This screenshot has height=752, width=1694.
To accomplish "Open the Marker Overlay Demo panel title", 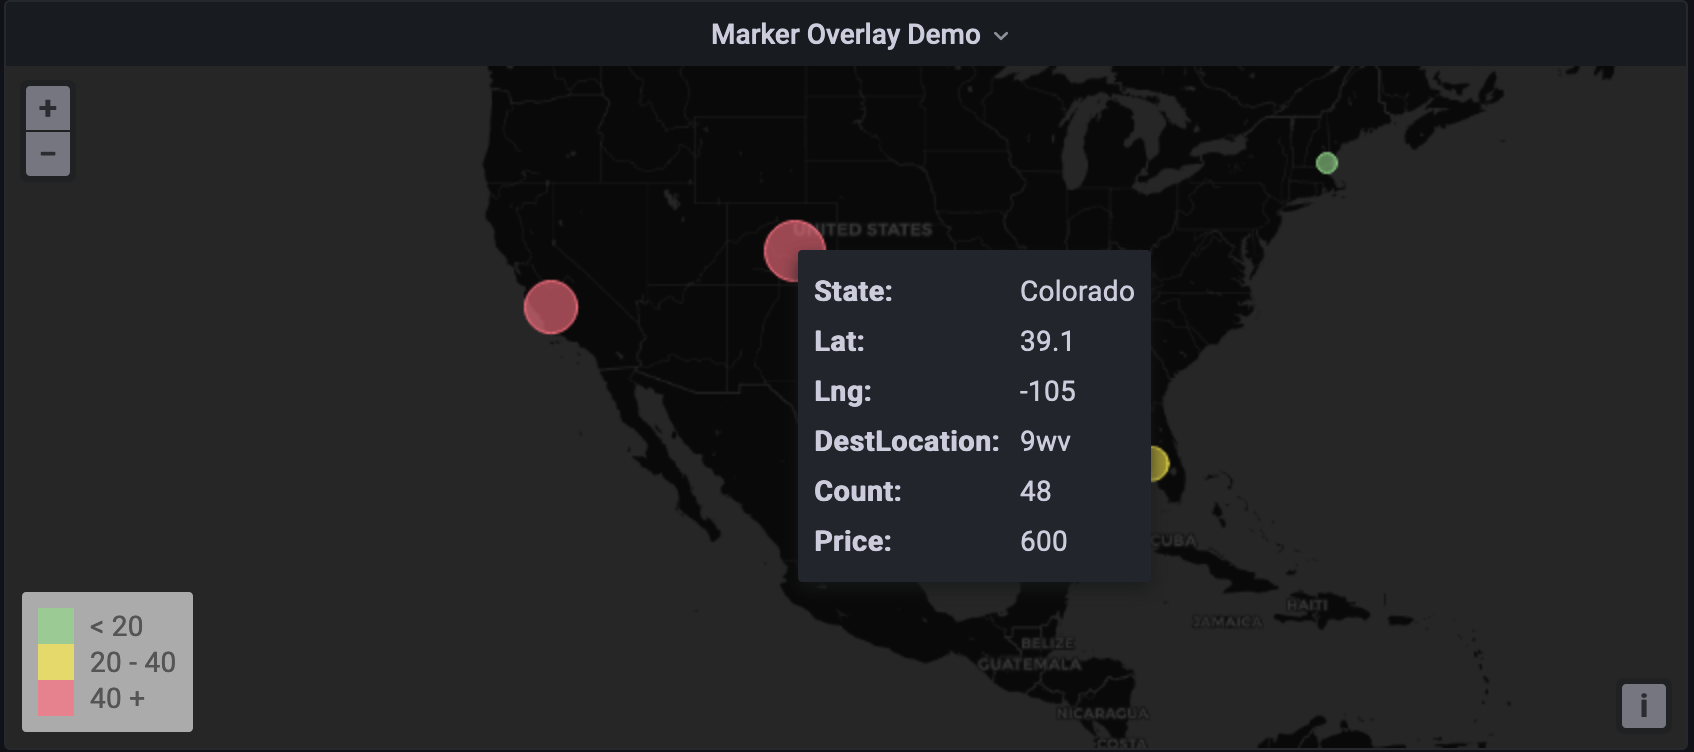I will point(845,35).
